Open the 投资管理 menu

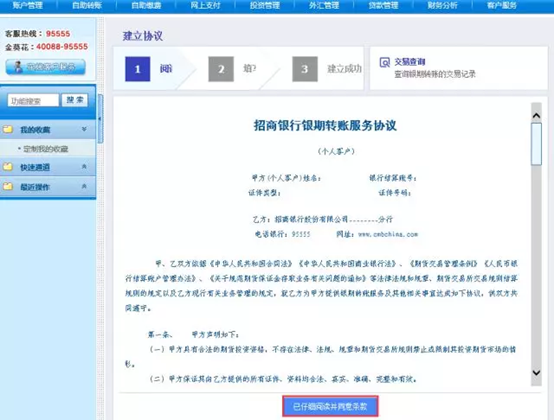[265, 5]
